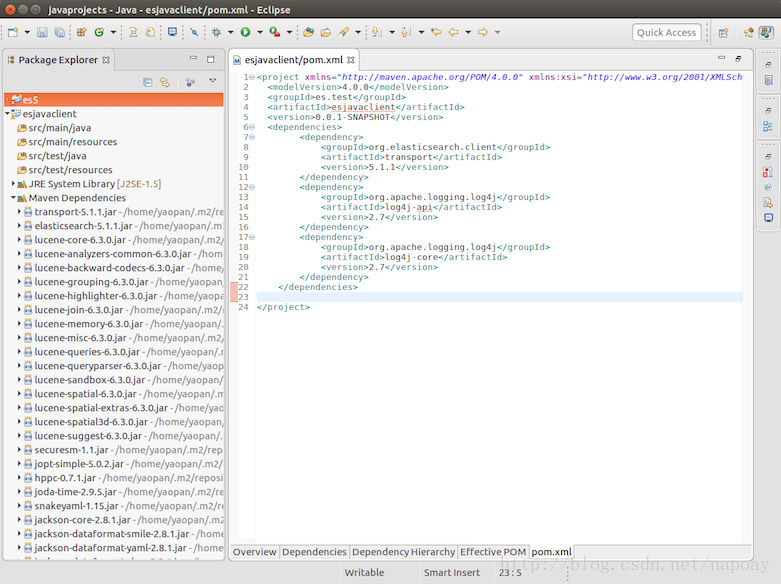Open the Problems view icon on right trim
This screenshot has width=781, height=584.
[768, 172]
